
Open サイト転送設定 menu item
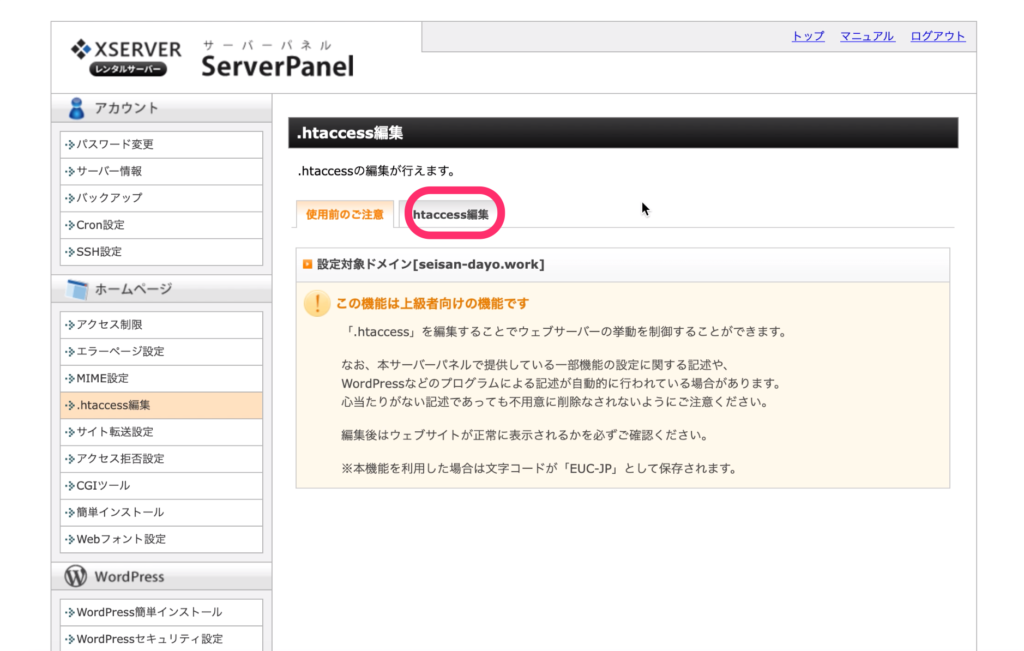point(115,432)
